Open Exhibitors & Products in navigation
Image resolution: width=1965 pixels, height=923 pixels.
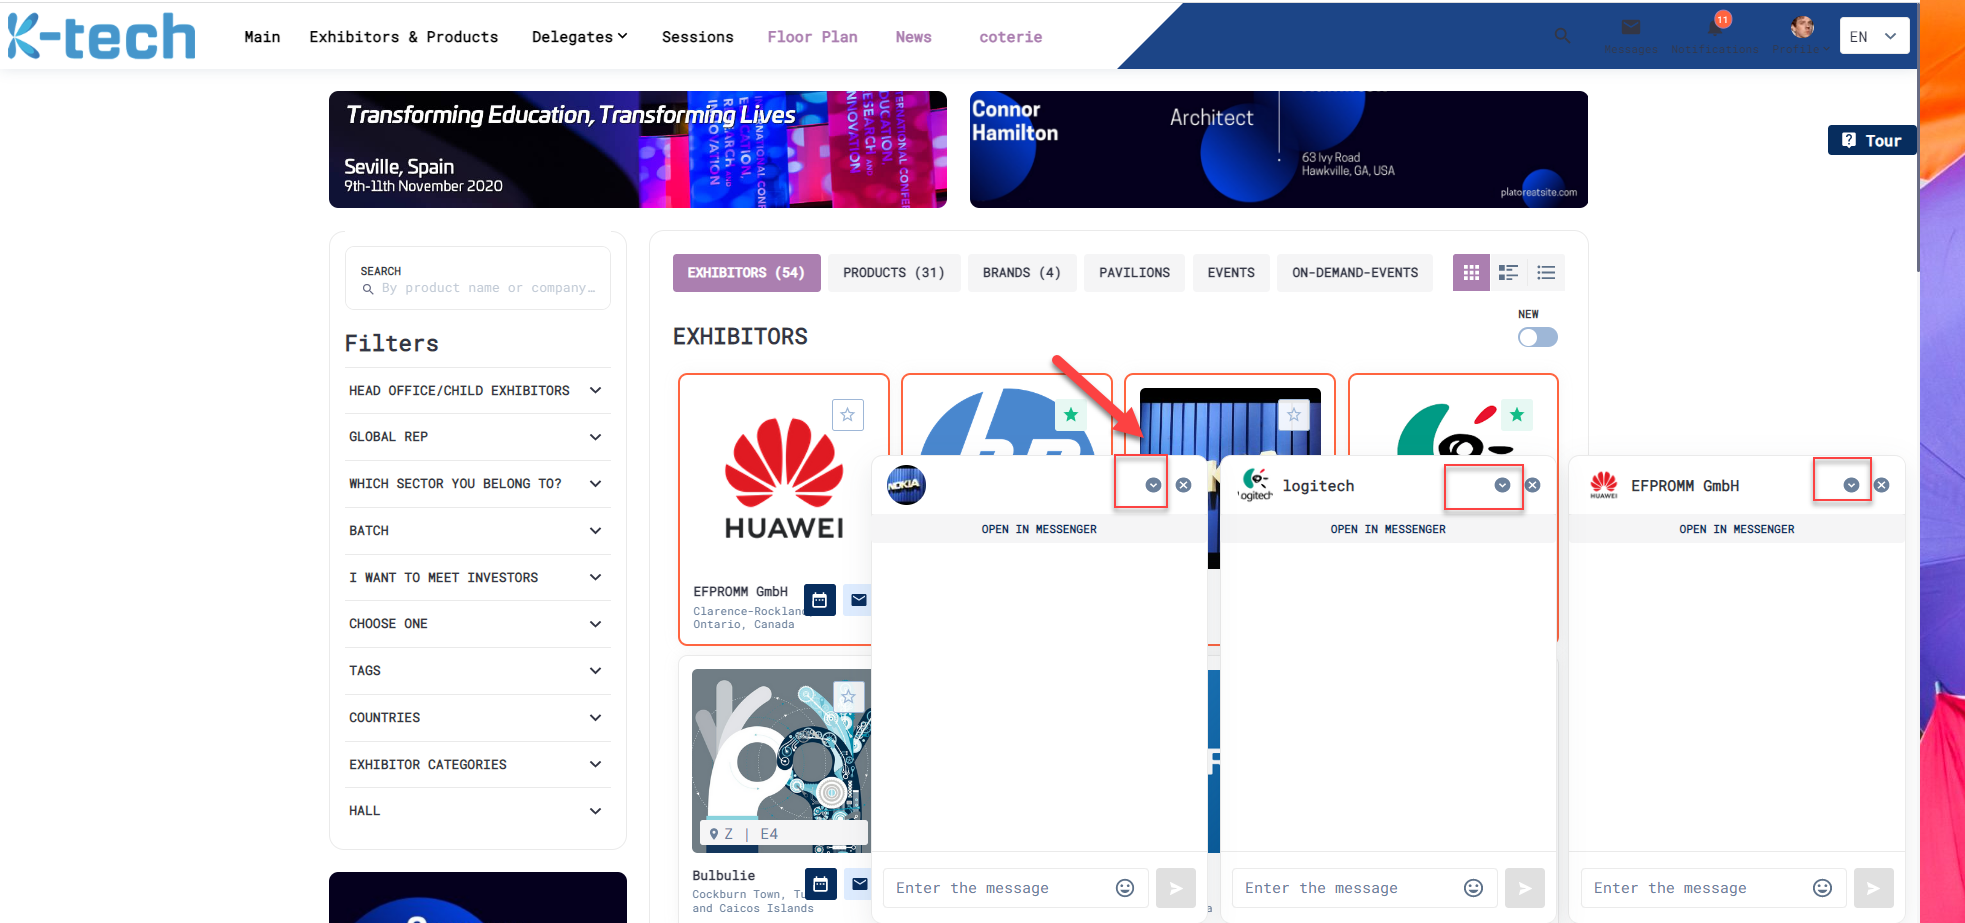[x=404, y=37]
